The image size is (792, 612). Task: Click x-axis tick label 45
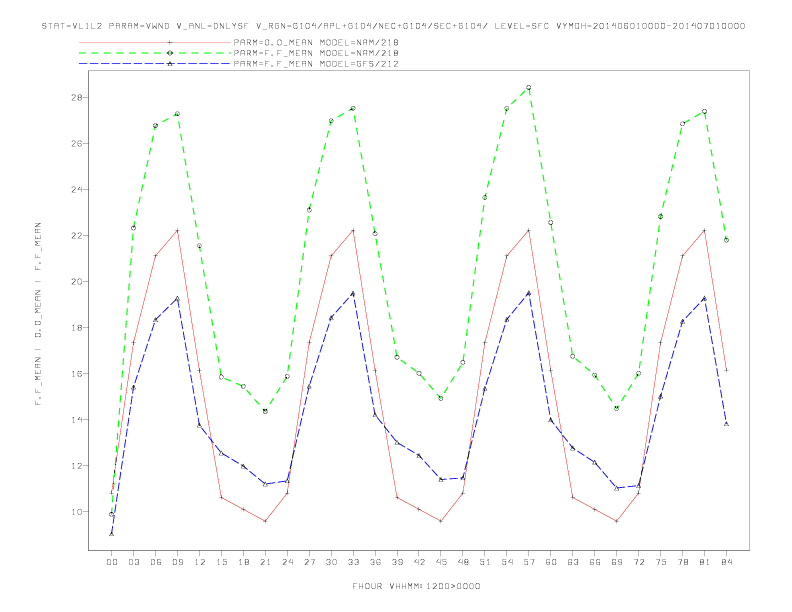pyautogui.click(x=441, y=562)
